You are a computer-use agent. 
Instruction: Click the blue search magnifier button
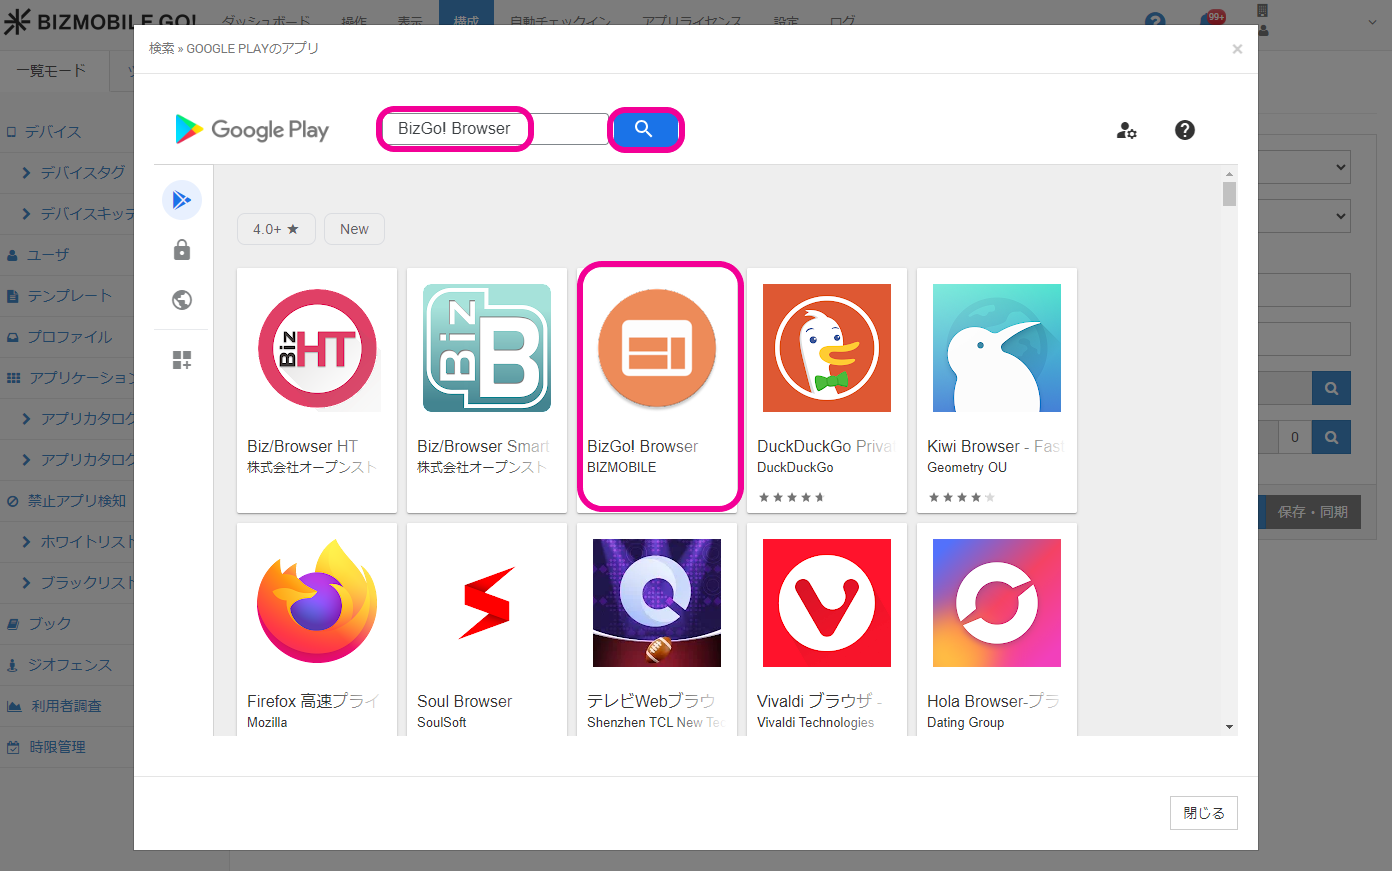click(x=645, y=129)
